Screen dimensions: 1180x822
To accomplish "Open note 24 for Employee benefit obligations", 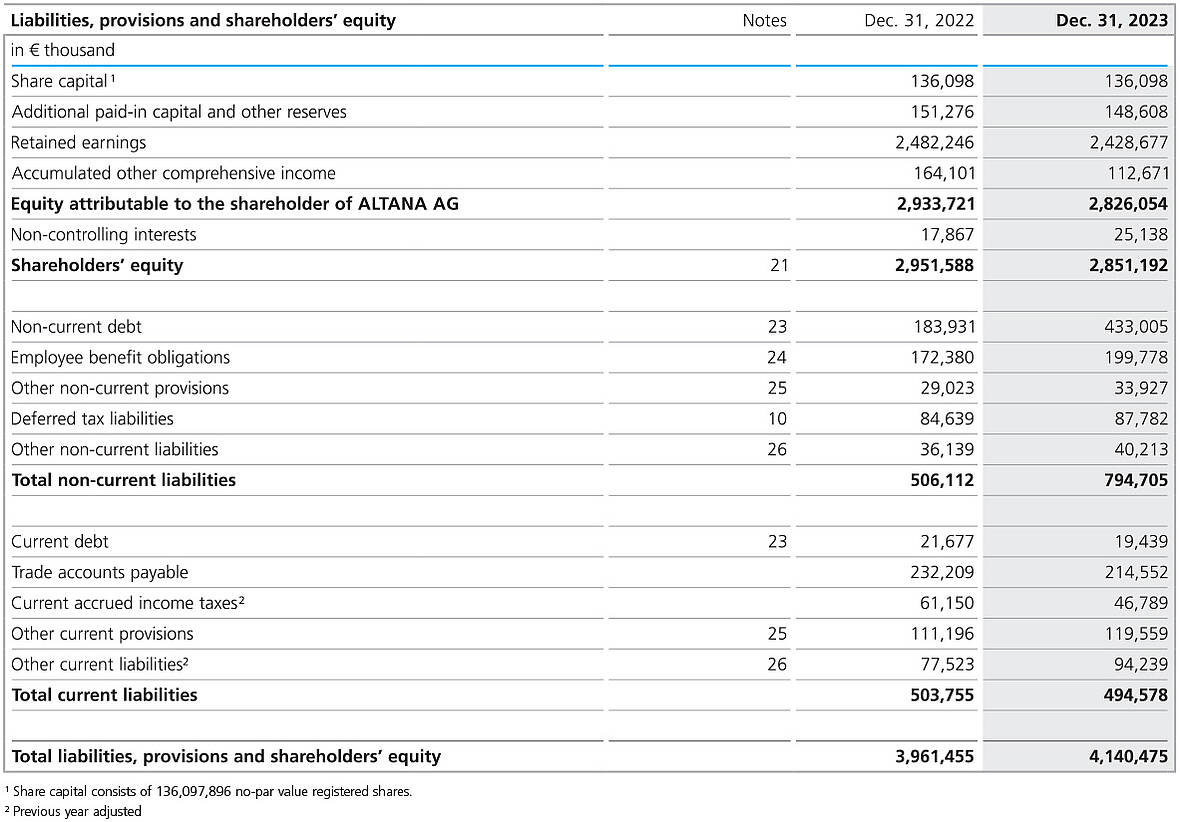I will coord(777,358).
